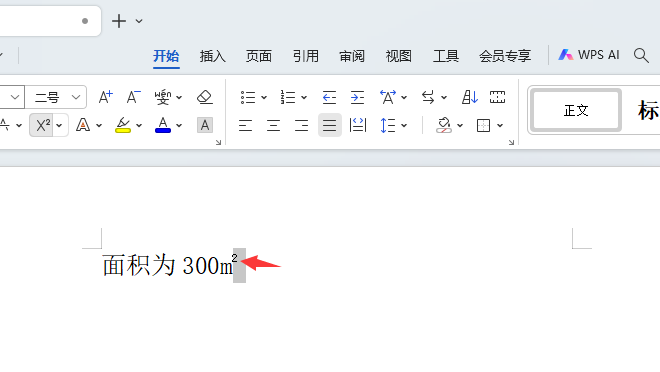Expand numbered list style dropdown

coord(304,98)
